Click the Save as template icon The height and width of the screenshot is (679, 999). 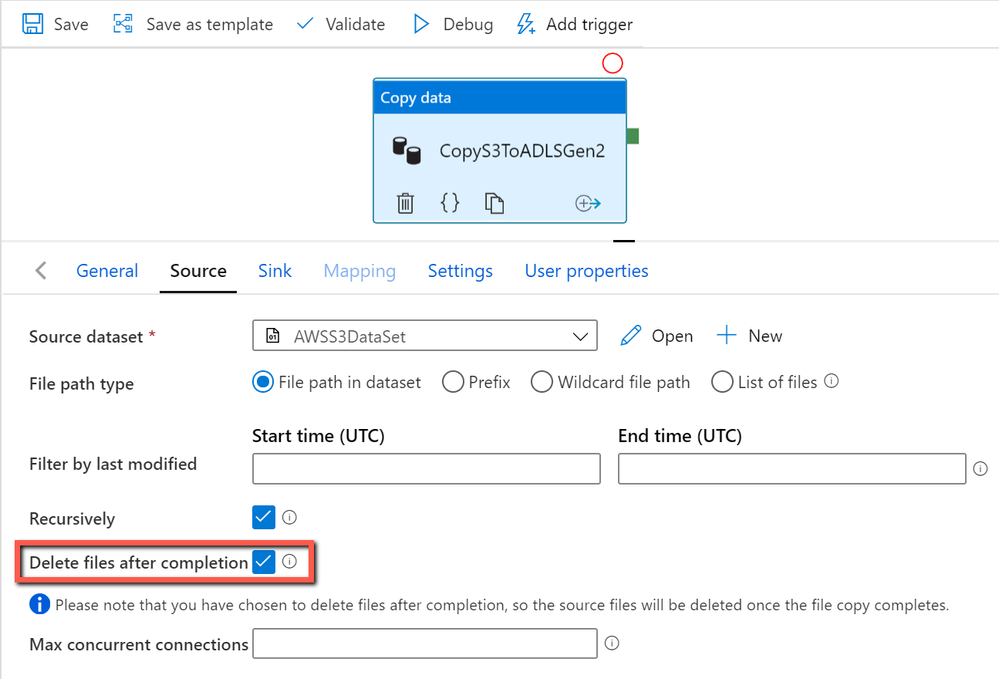click(123, 24)
